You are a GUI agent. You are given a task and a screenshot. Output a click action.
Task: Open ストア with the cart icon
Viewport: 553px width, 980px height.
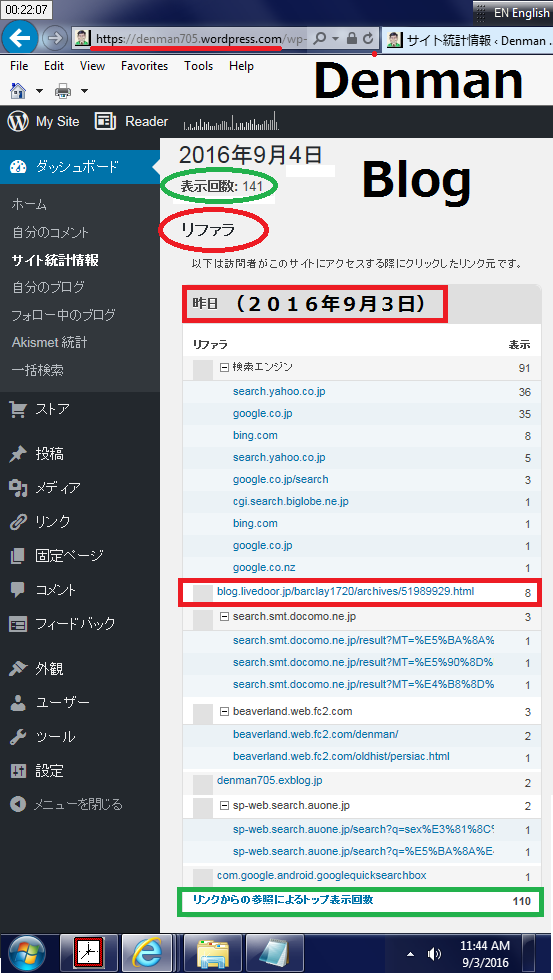pyautogui.click(x=18, y=409)
